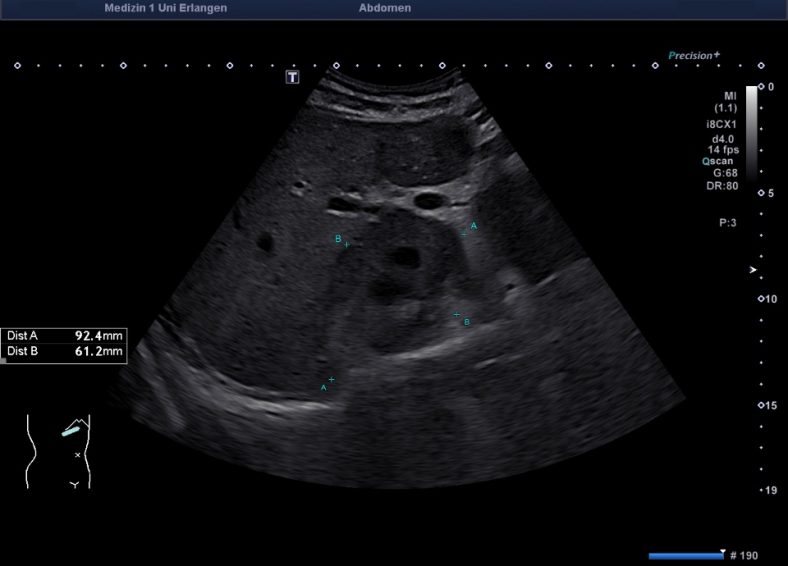Screen dimensions: 788x566
Task: Click the grayscale map bar
Action: [751, 130]
